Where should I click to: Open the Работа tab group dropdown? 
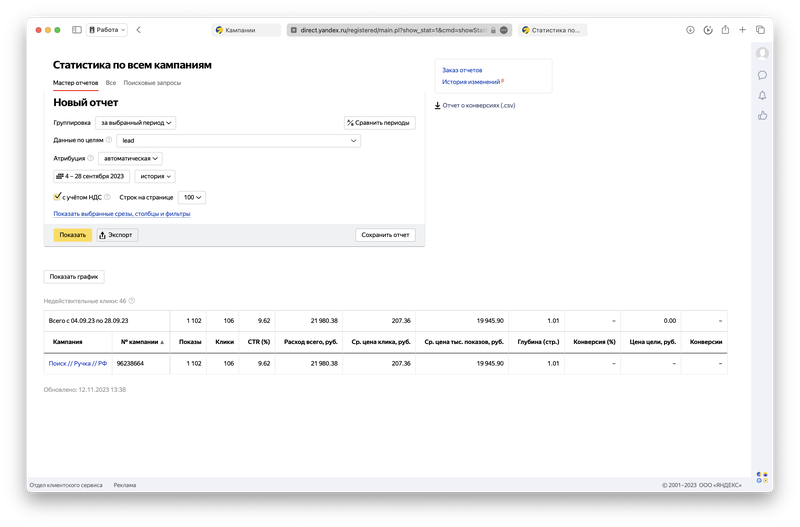pos(107,30)
